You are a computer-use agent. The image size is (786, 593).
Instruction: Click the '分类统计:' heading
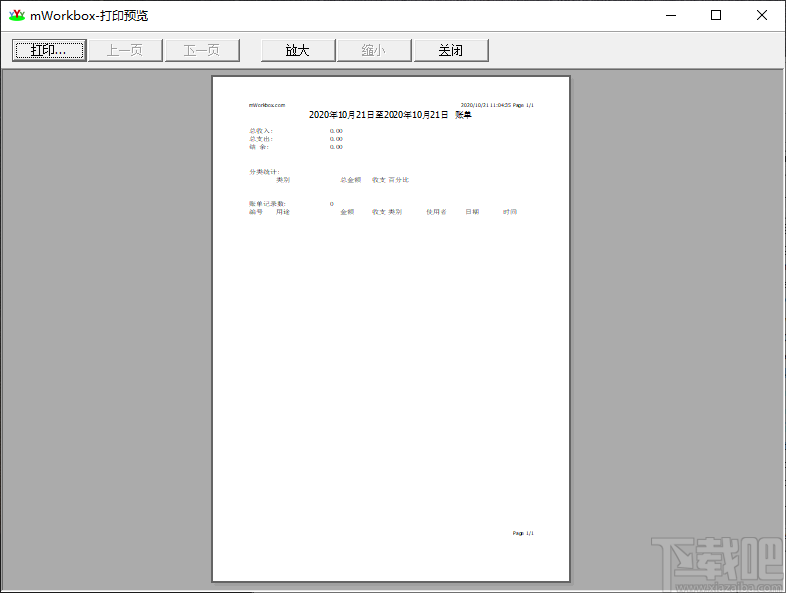point(264,172)
